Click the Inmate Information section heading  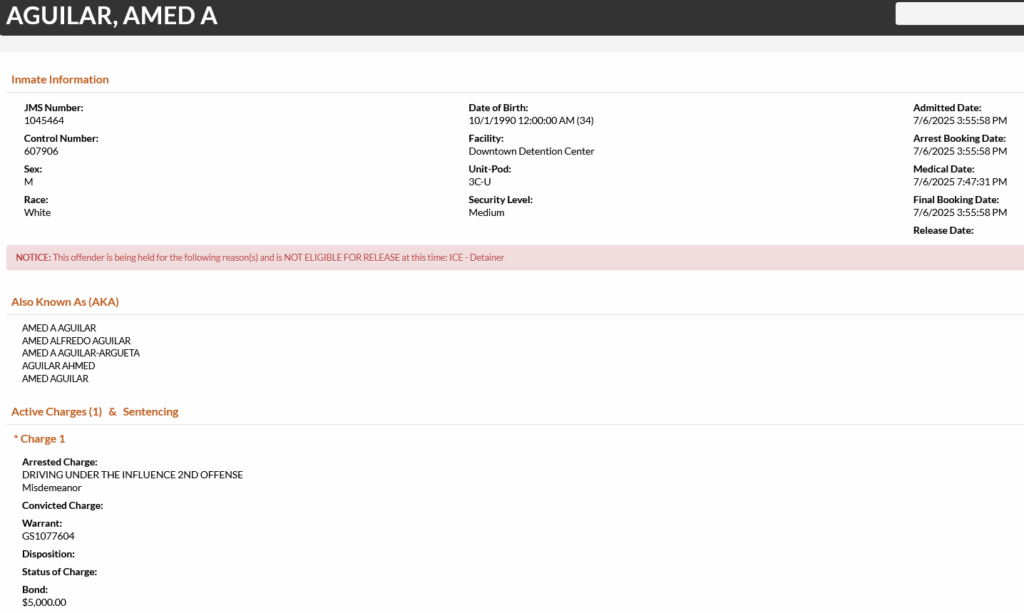click(60, 80)
